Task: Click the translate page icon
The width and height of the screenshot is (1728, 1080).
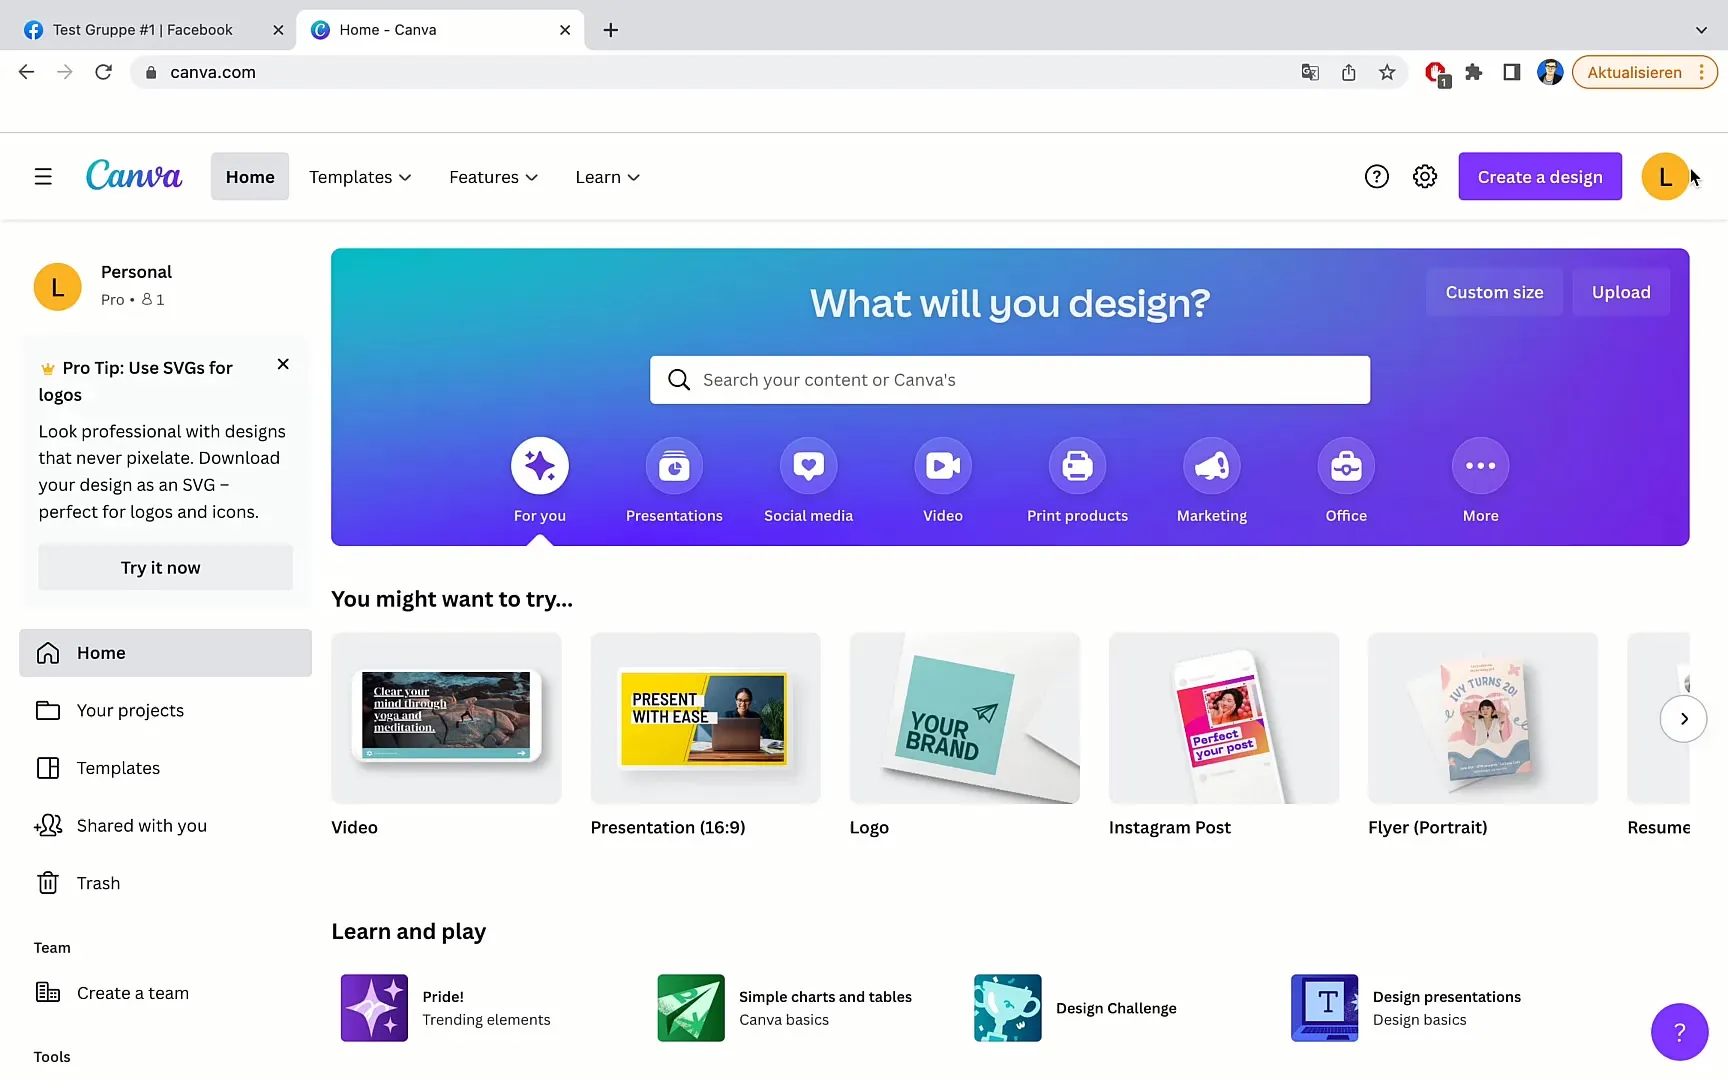Action: point(1310,72)
